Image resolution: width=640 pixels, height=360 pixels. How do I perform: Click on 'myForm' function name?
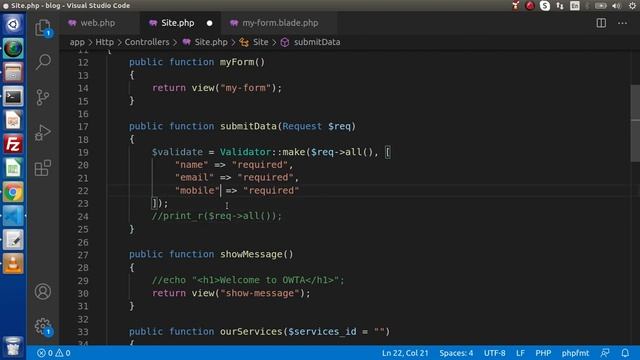[237, 62]
